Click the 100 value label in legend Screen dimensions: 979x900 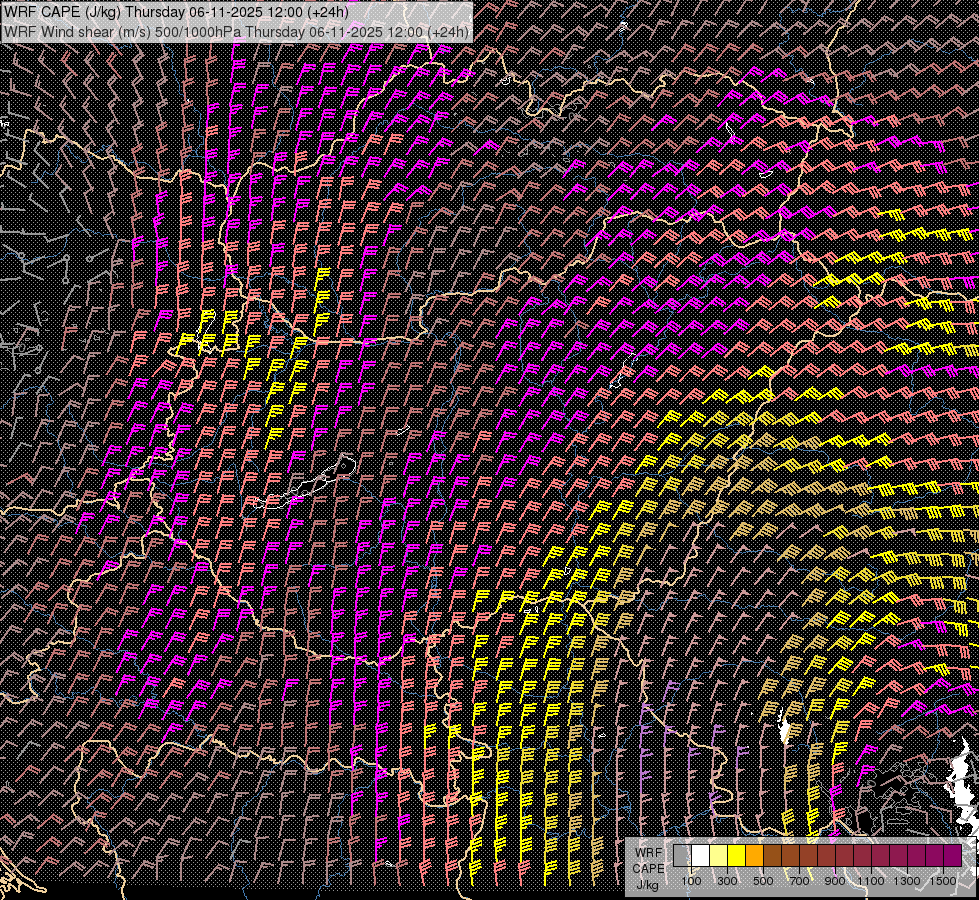[691, 881]
